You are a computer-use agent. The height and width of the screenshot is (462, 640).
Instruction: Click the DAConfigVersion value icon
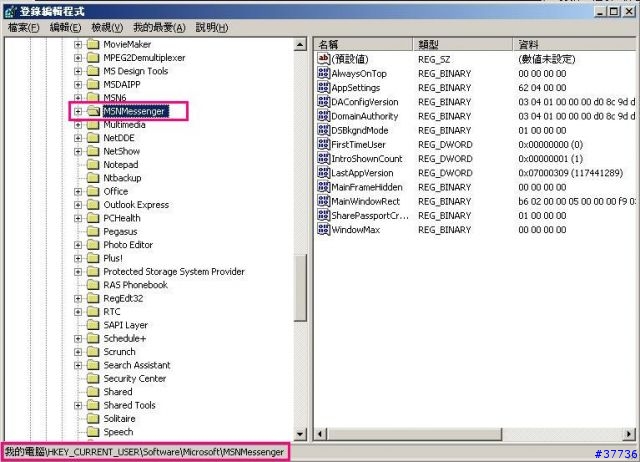pyautogui.click(x=323, y=102)
